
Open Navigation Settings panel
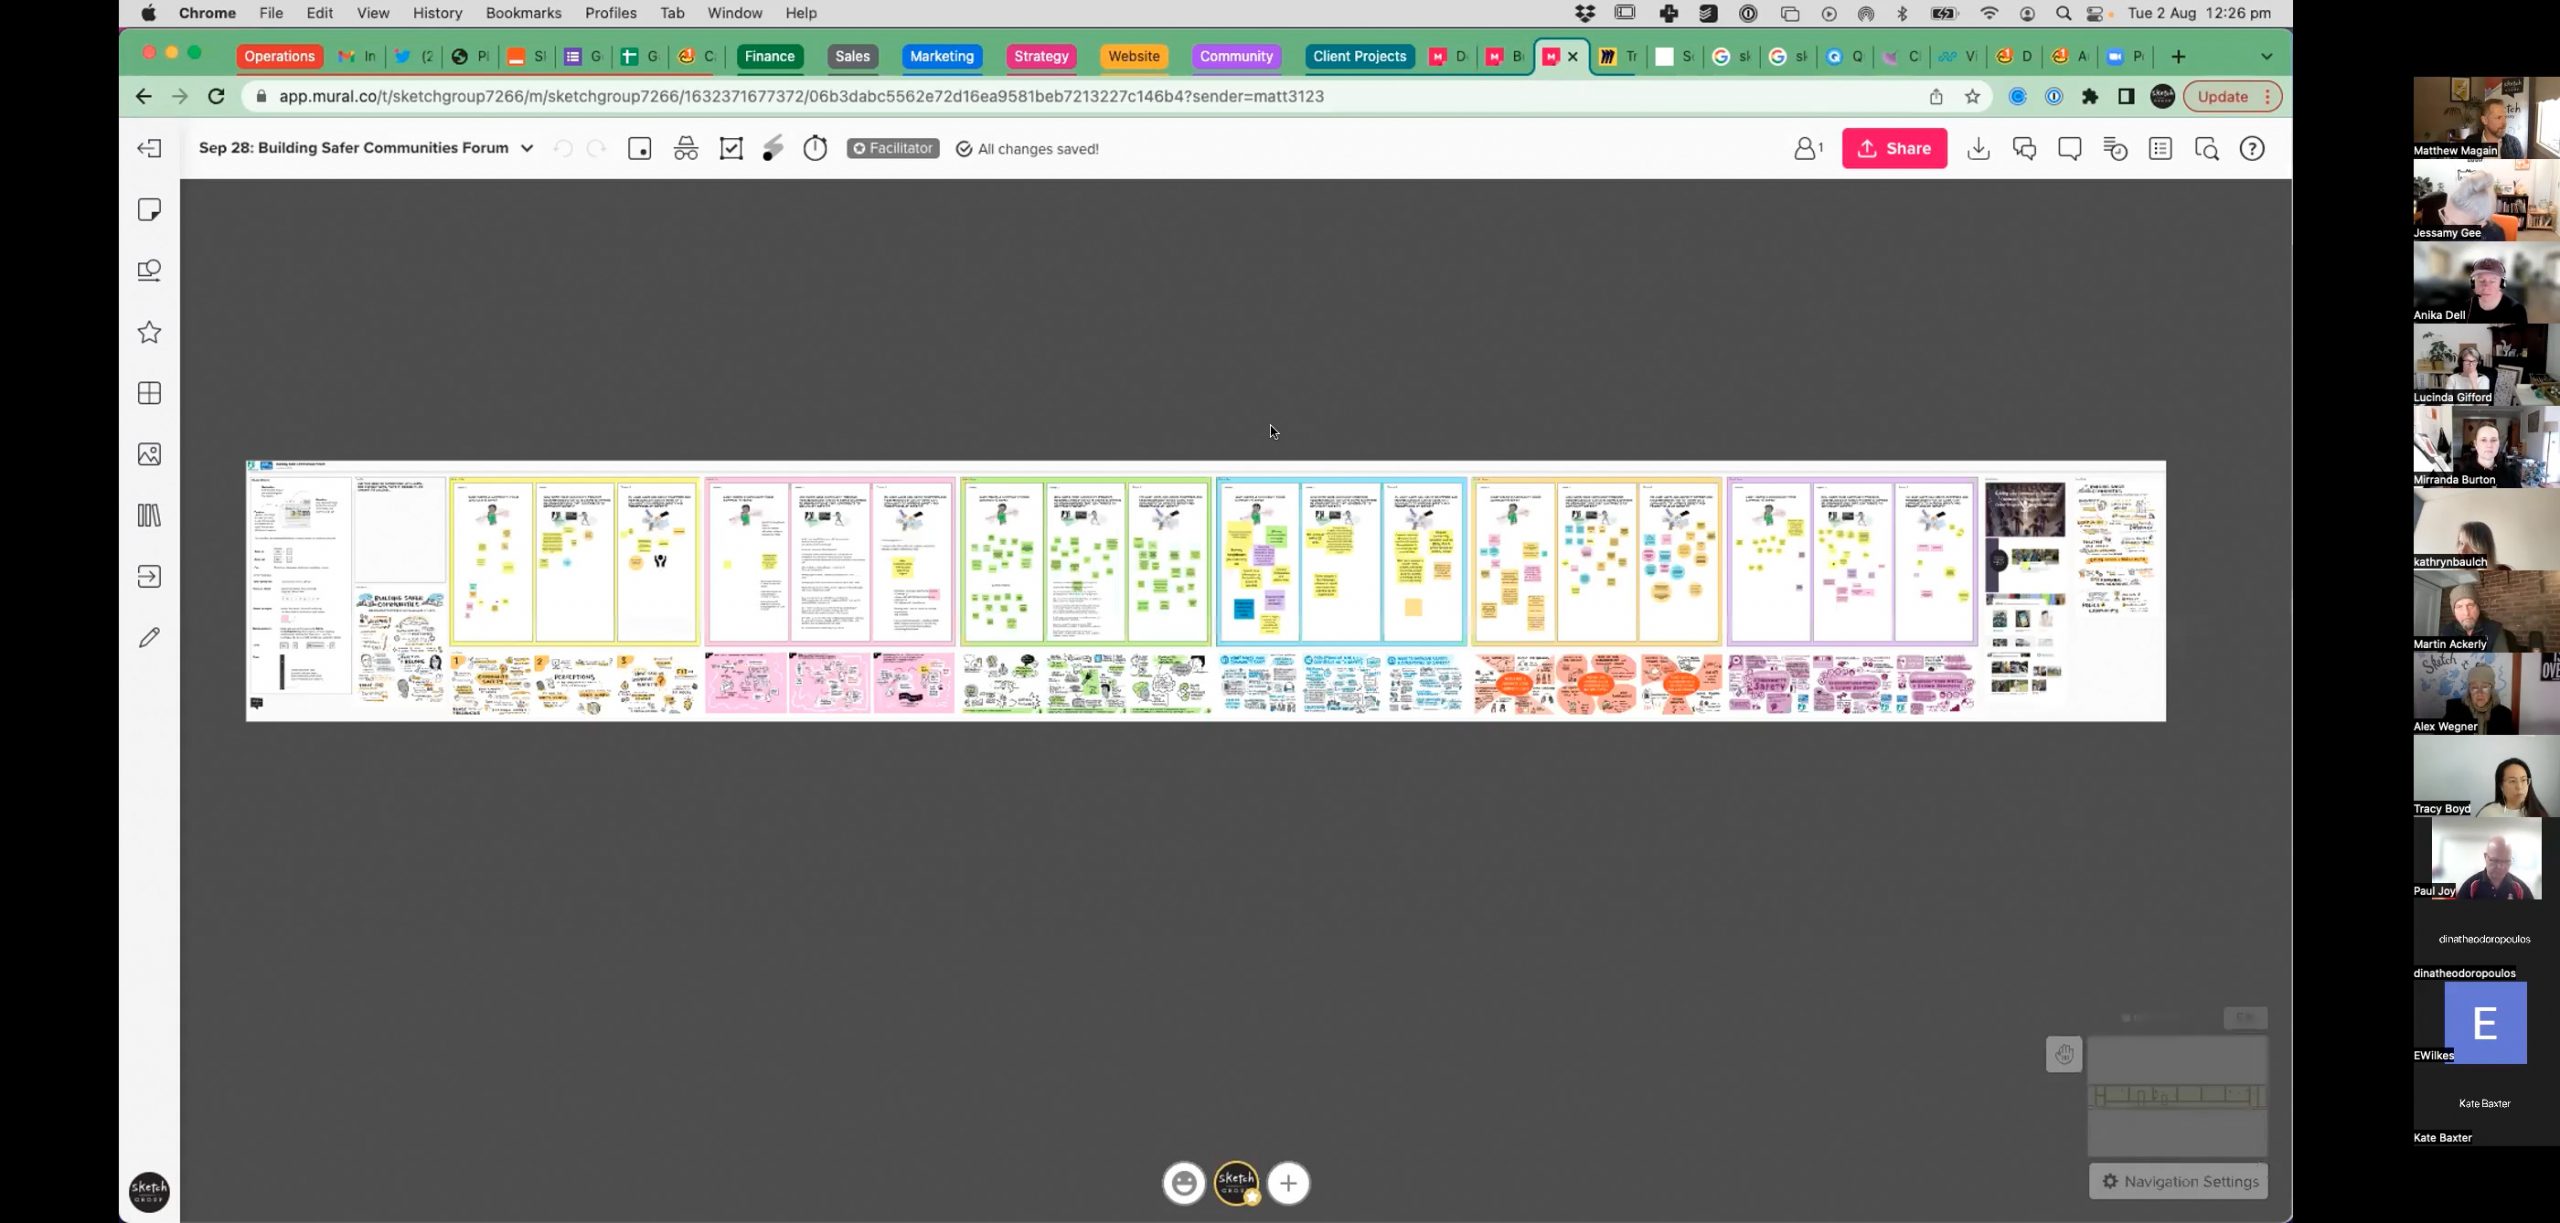coord(2178,1181)
